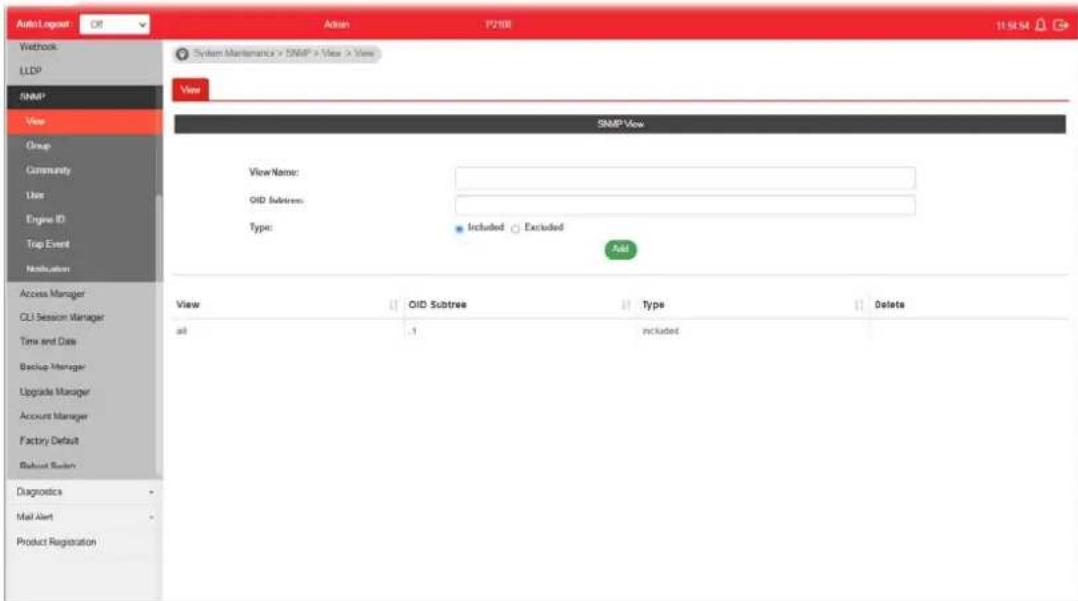Expand the Diagnostics menu section

click(84, 492)
